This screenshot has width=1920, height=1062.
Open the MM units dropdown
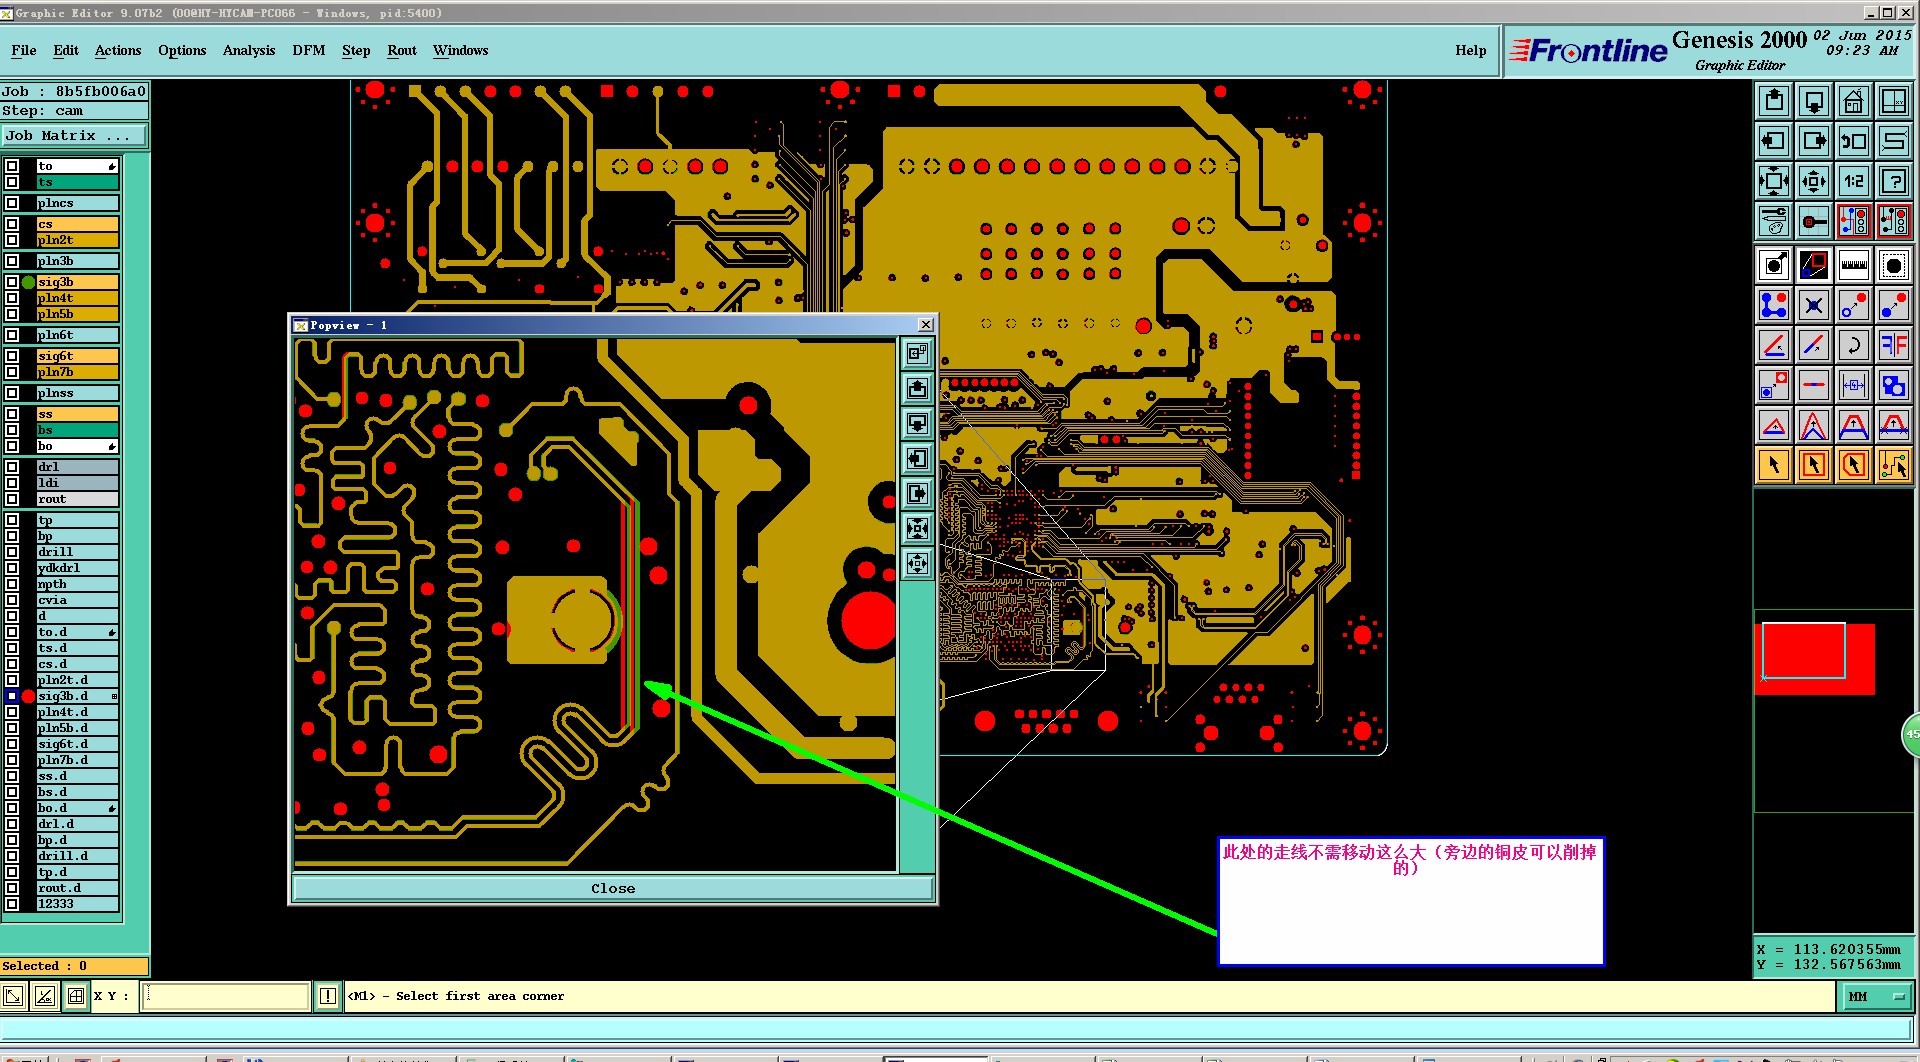[1876, 996]
